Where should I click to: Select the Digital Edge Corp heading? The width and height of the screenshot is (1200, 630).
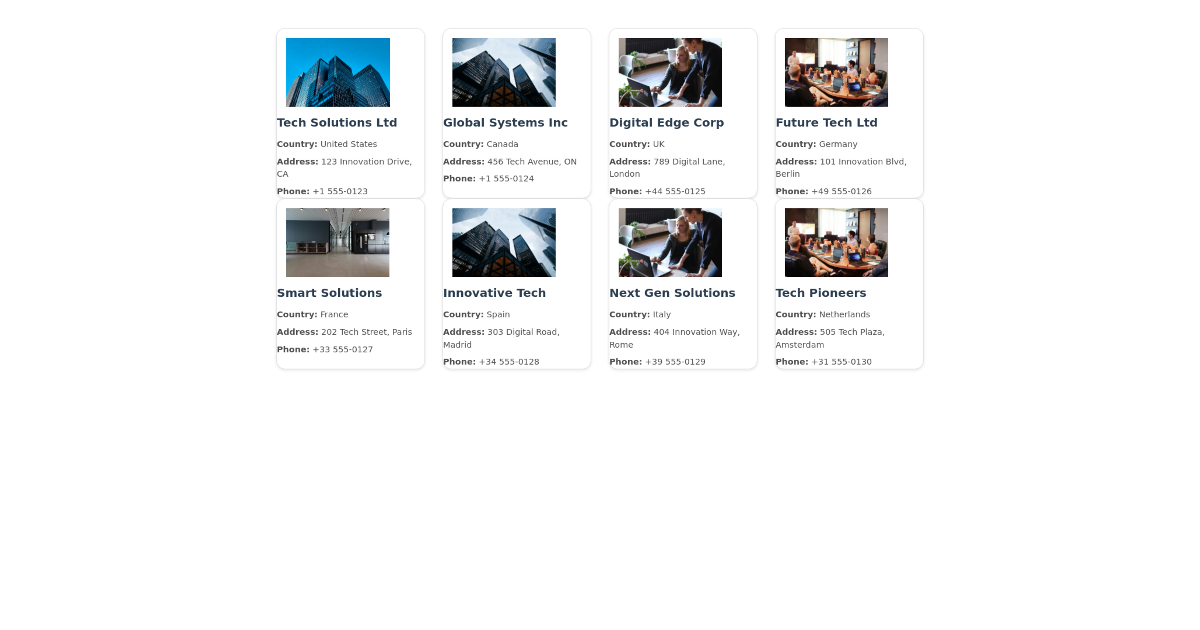(x=667, y=123)
